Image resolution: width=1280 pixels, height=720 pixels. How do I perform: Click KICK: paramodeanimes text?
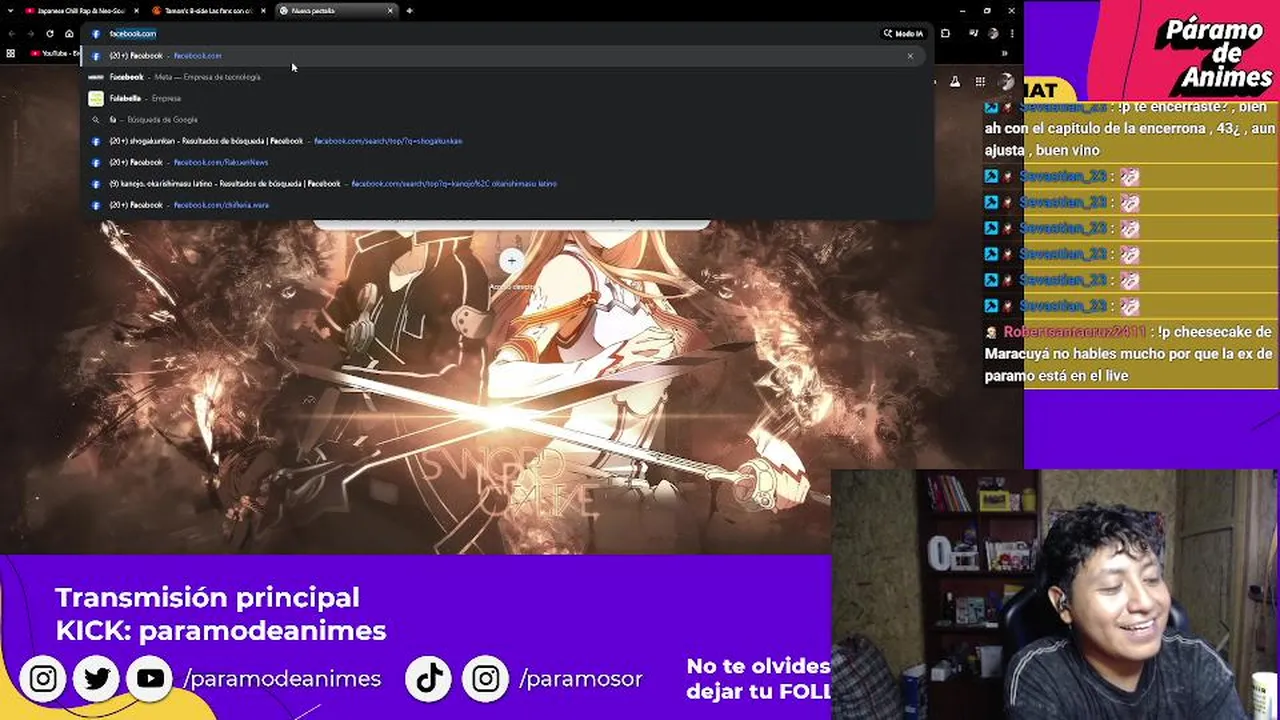(221, 631)
